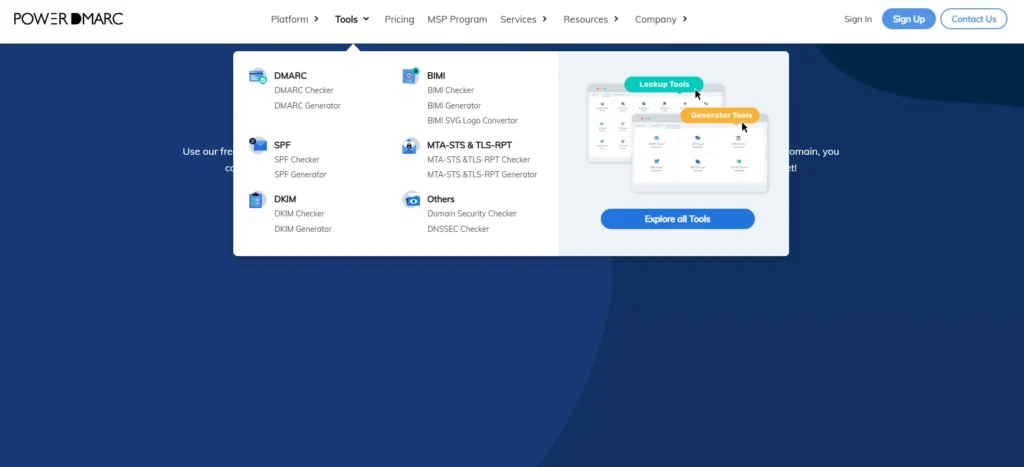Click the Generator Tools label in the illustration

721,115
